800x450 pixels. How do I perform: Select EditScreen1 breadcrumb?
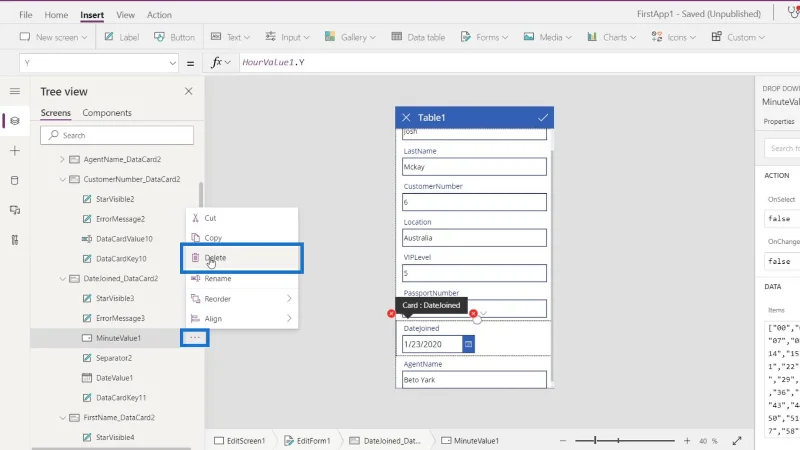click(x=240, y=440)
